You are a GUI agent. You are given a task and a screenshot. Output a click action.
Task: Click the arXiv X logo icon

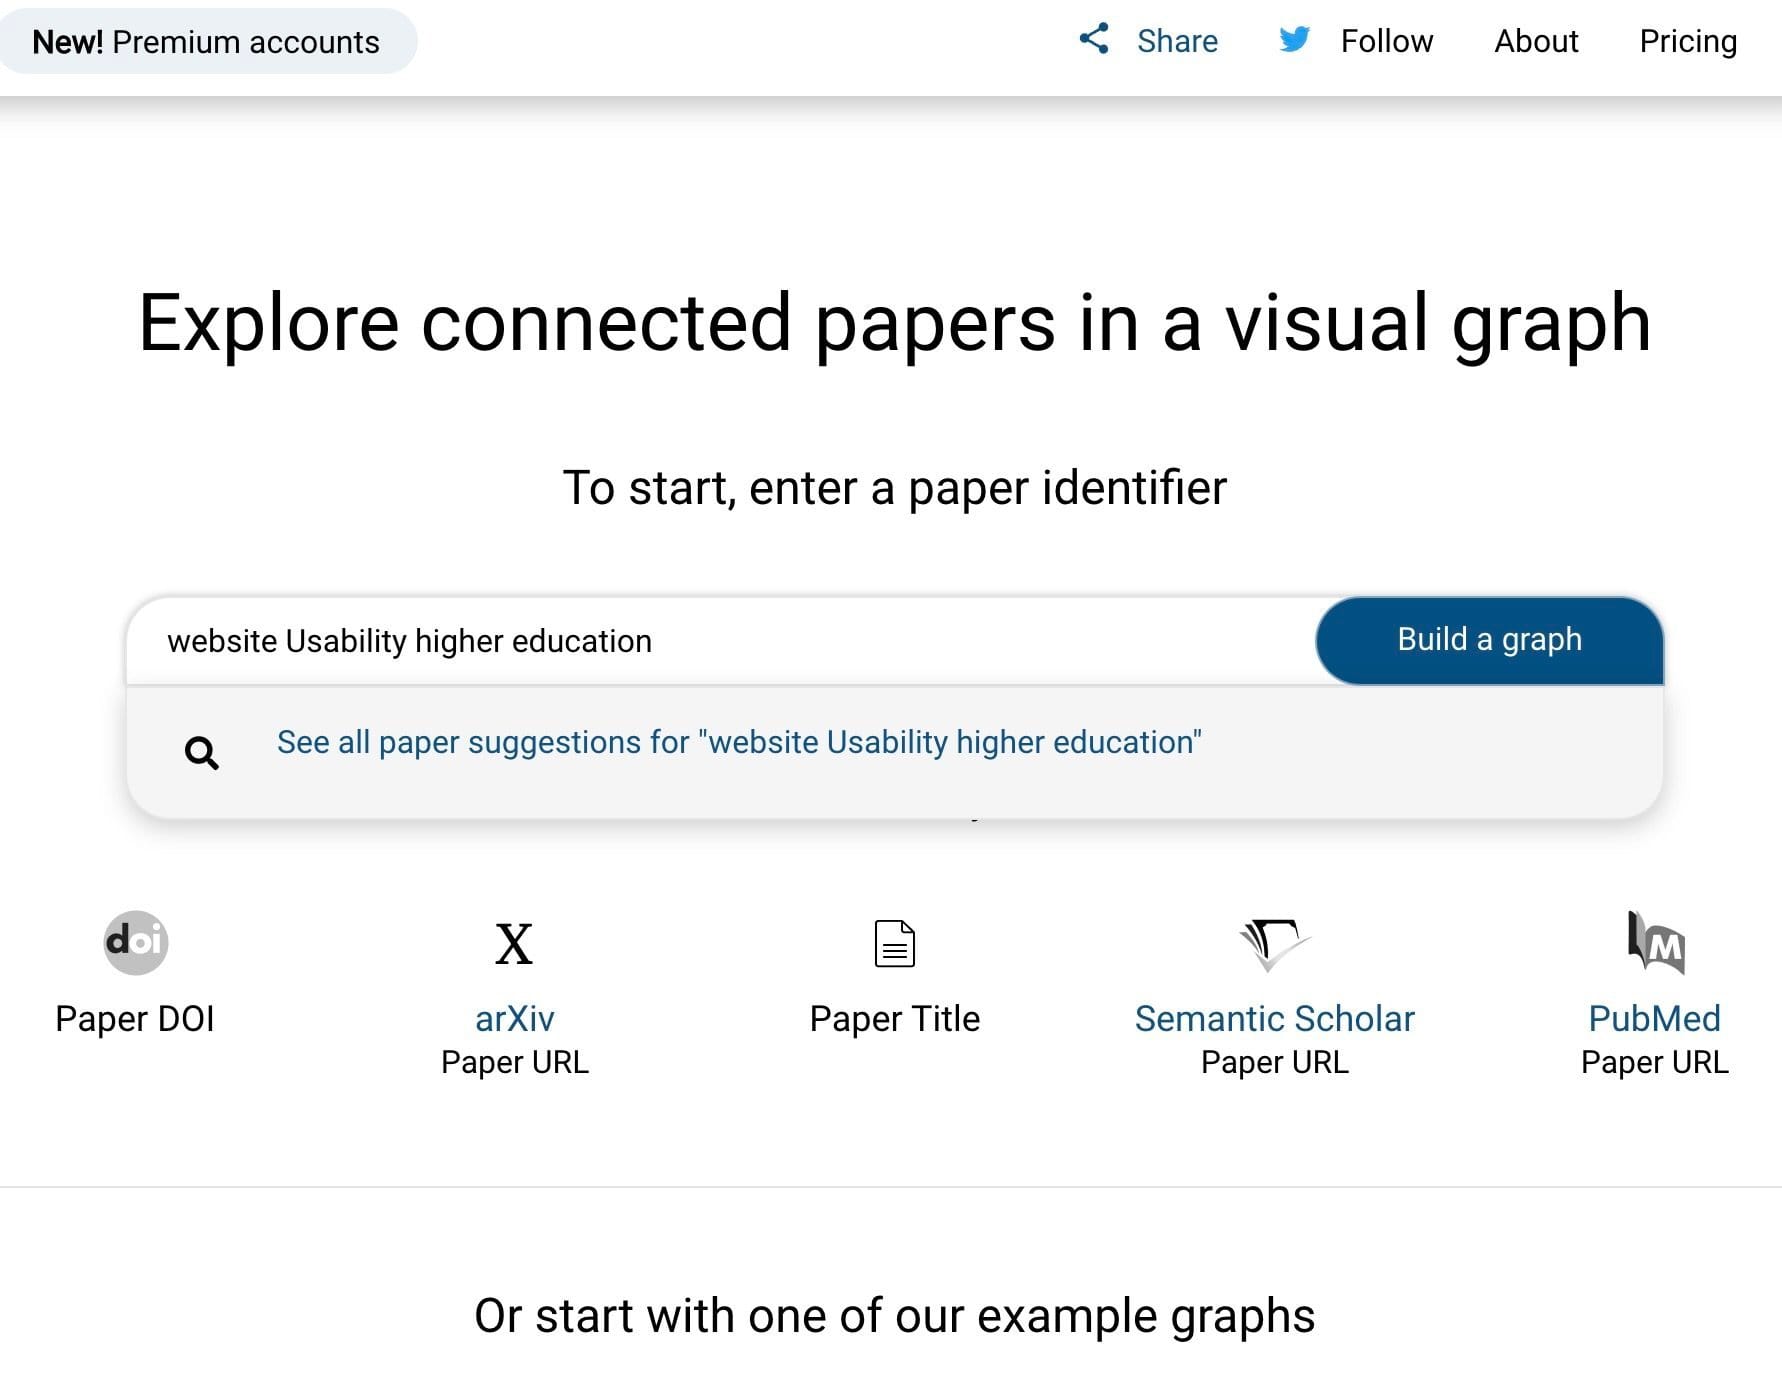click(x=514, y=943)
